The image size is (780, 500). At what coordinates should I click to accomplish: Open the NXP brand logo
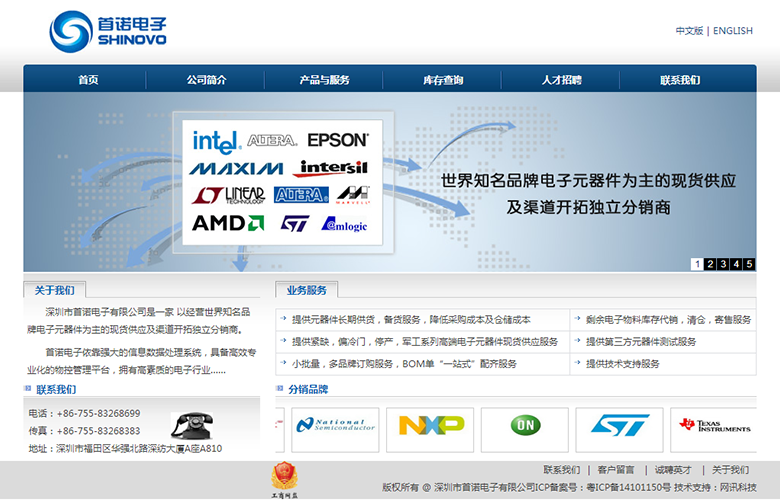click(430, 427)
